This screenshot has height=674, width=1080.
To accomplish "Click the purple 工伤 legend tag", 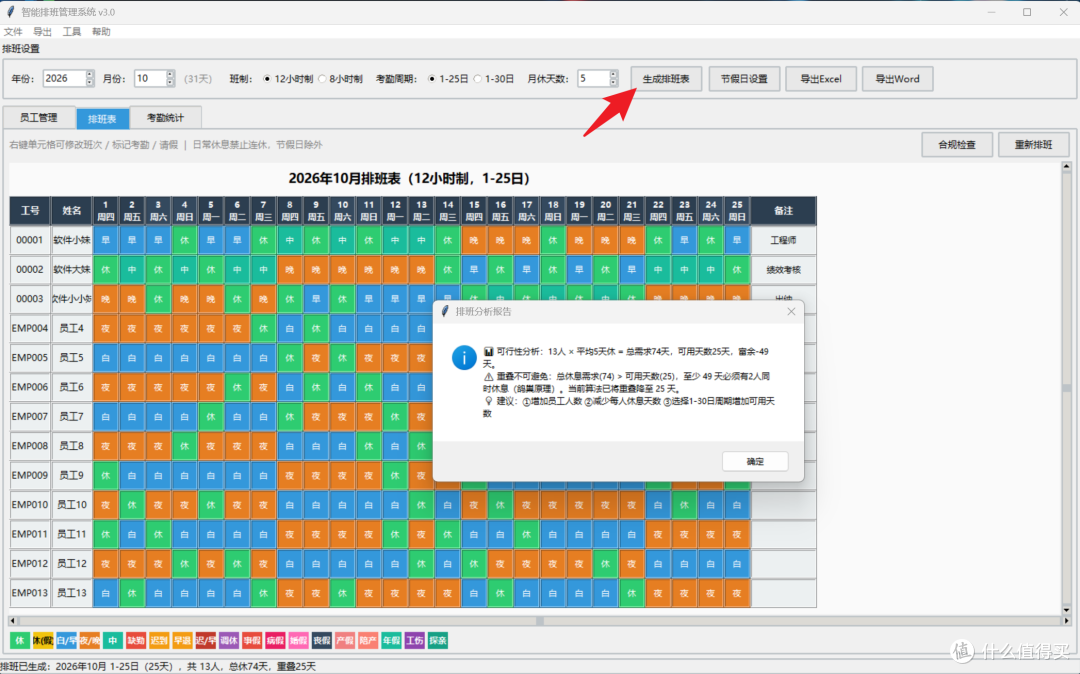I will 415,640.
